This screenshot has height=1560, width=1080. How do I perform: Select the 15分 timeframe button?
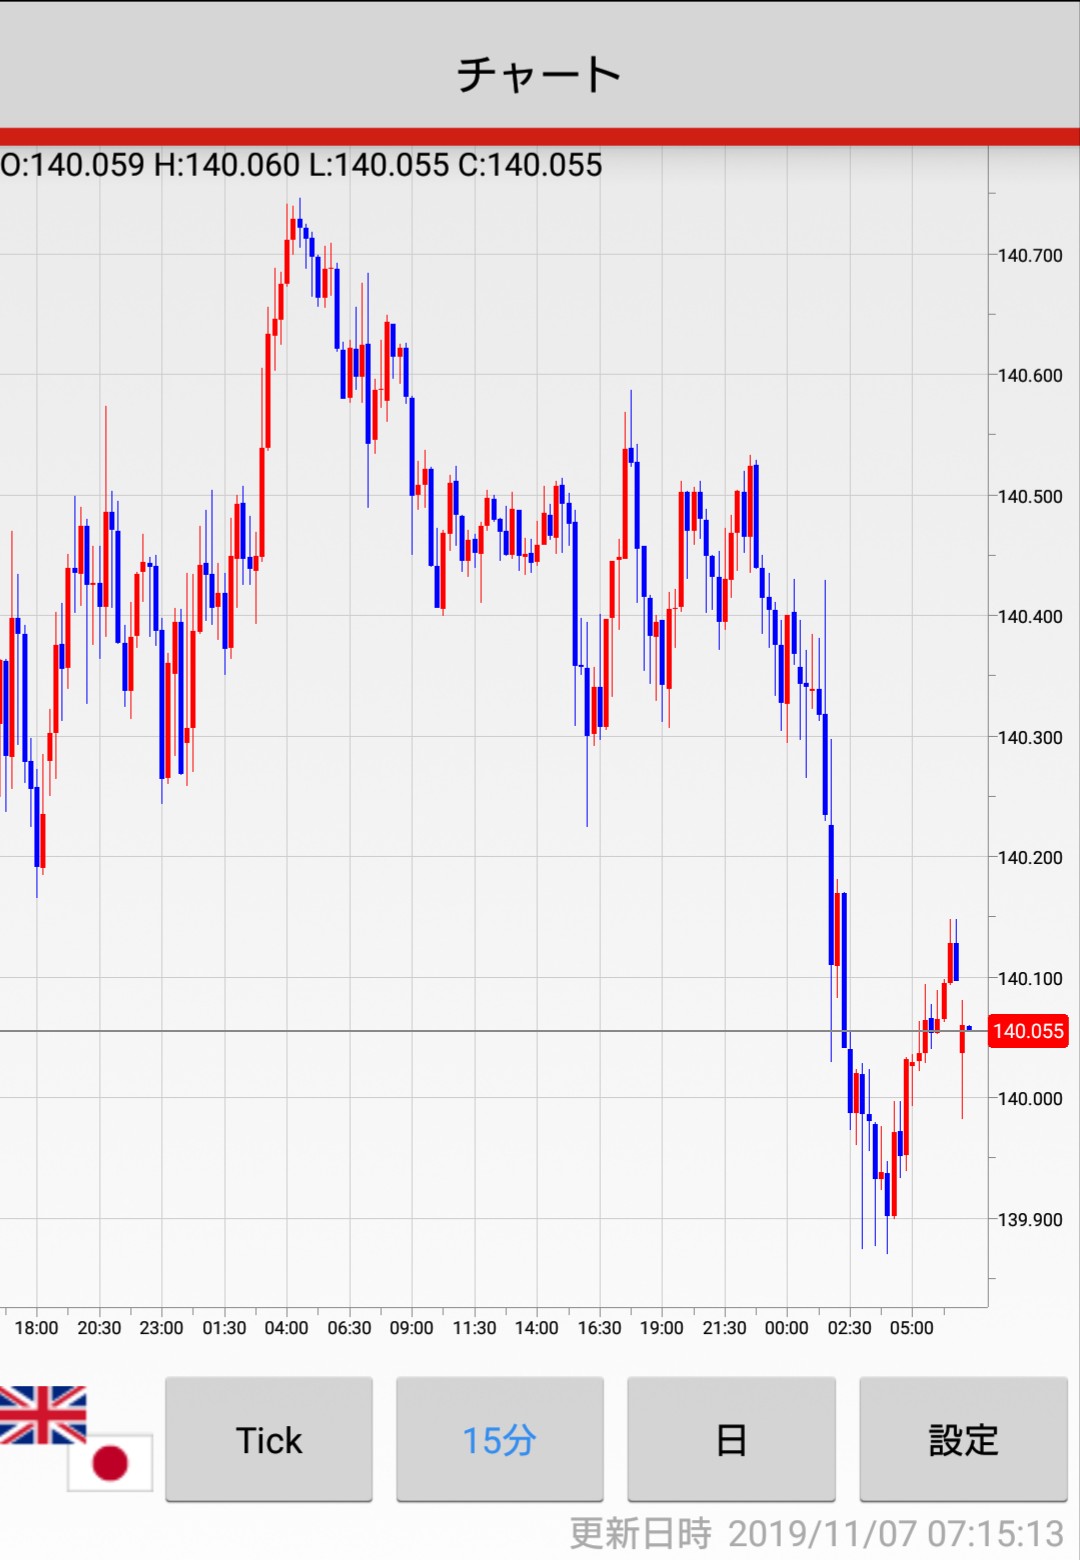pyautogui.click(x=500, y=1440)
